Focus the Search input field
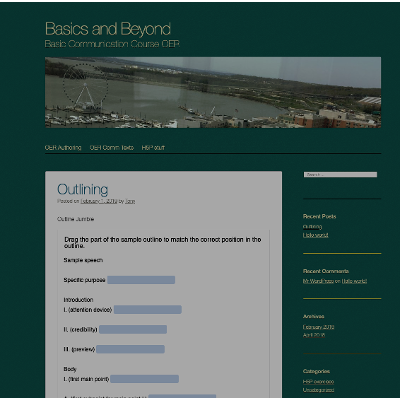 340,175
